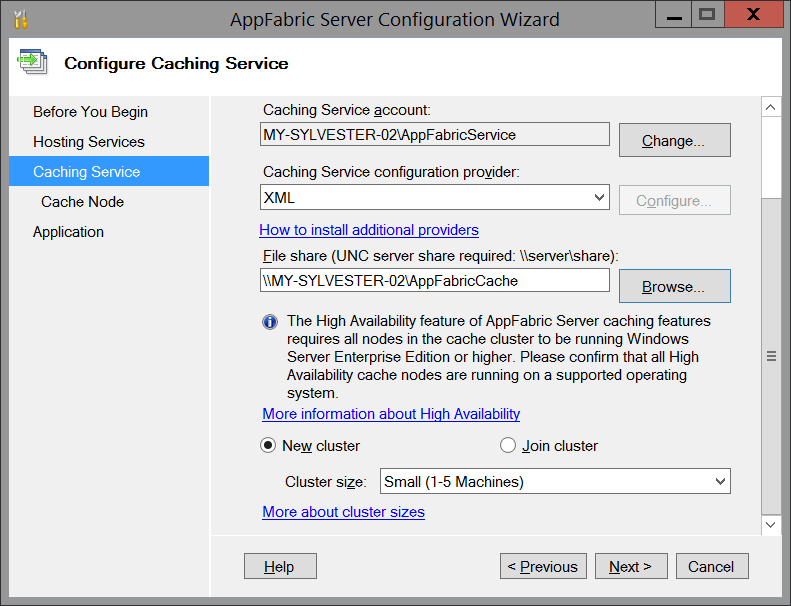Click the Cancel button
This screenshot has width=791, height=606.
pyautogui.click(x=712, y=566)
